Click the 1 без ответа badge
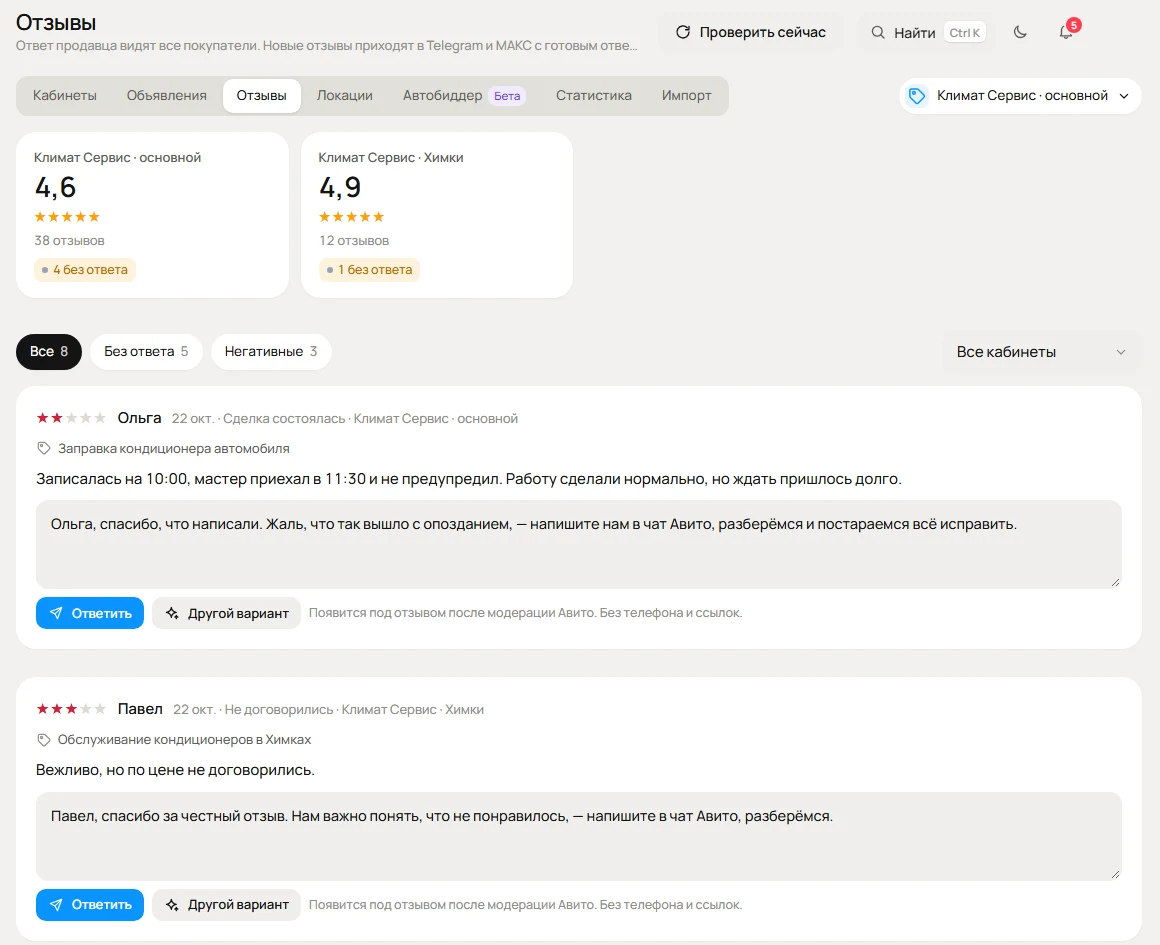This screenshot has height=945, width=1160. pos(369,269)
